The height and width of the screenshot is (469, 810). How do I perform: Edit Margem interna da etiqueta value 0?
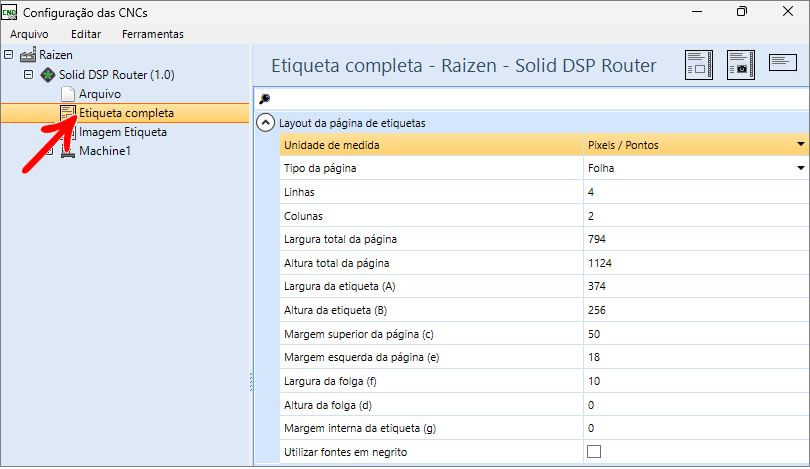695,428
